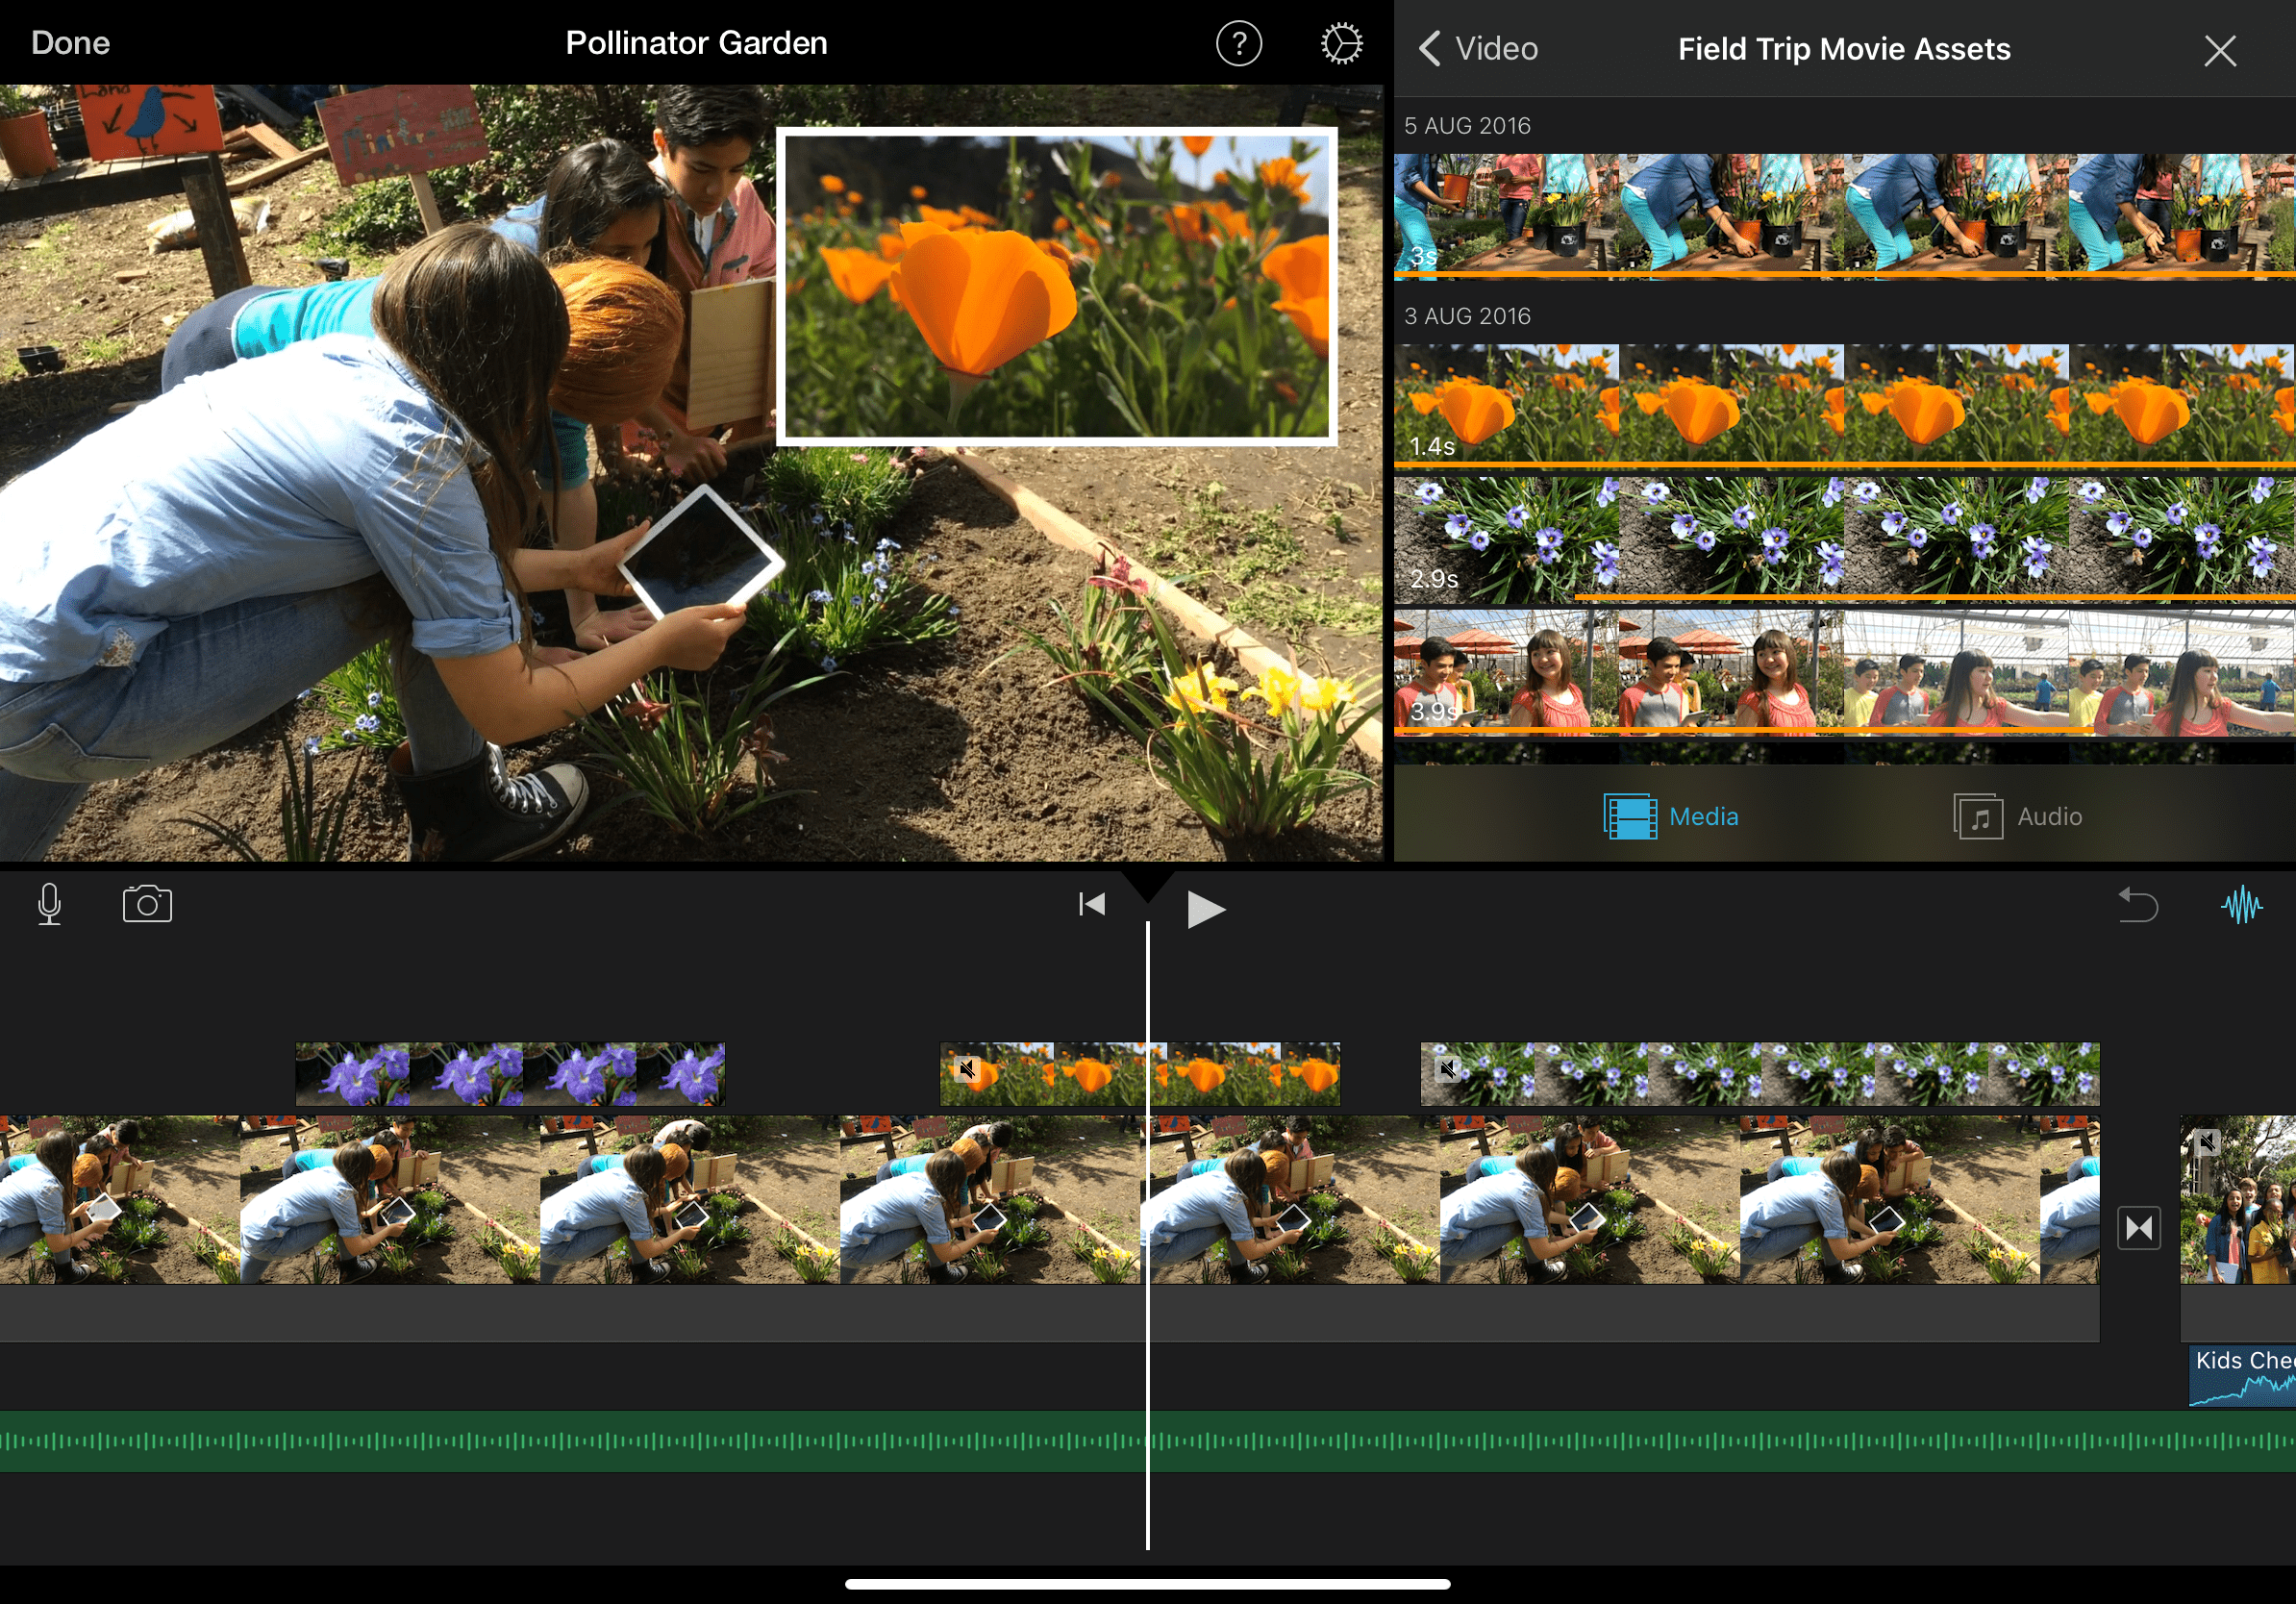The width and height of the screenshot is (2296, 1604).
Task: Switch to the Audio tab
Action: tap(2018, 817)
